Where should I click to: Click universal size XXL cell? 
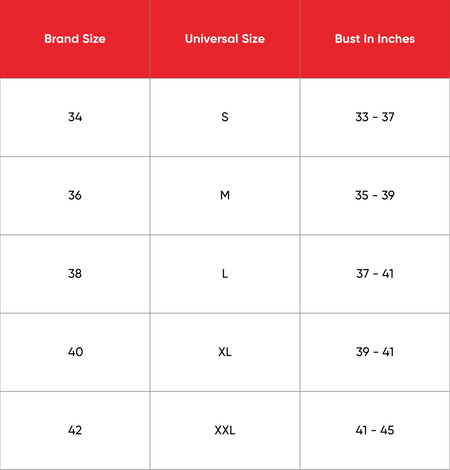click(x=225, y=431)
